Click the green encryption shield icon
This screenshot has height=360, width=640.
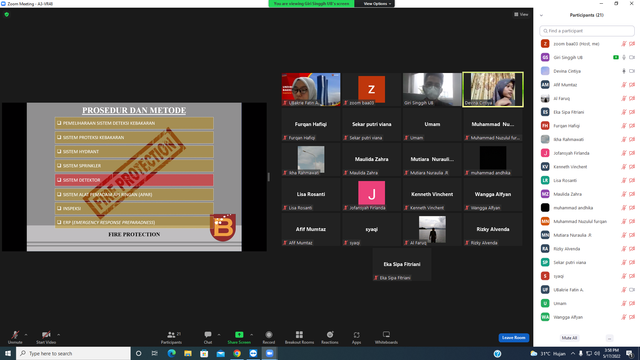[7, 14]
